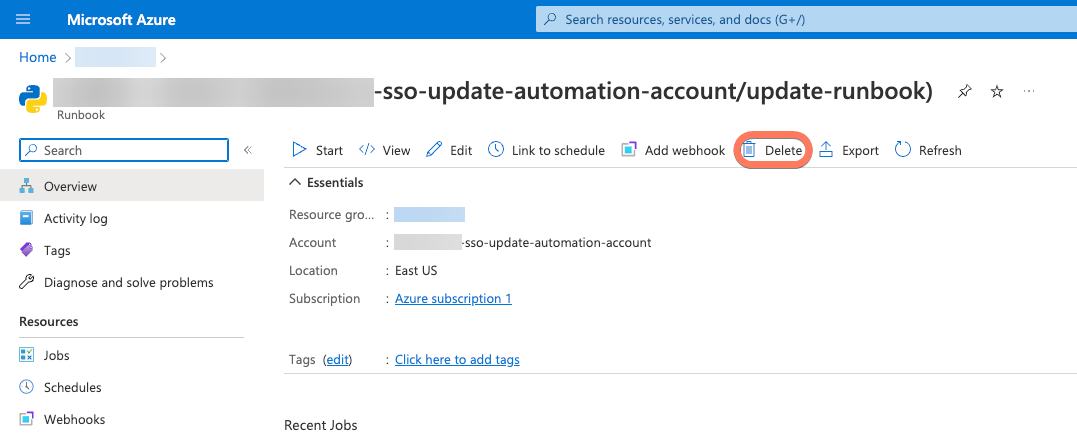Export the runbook
Image resolution: width=1077 pixels, height=438 pixels.
849,150
